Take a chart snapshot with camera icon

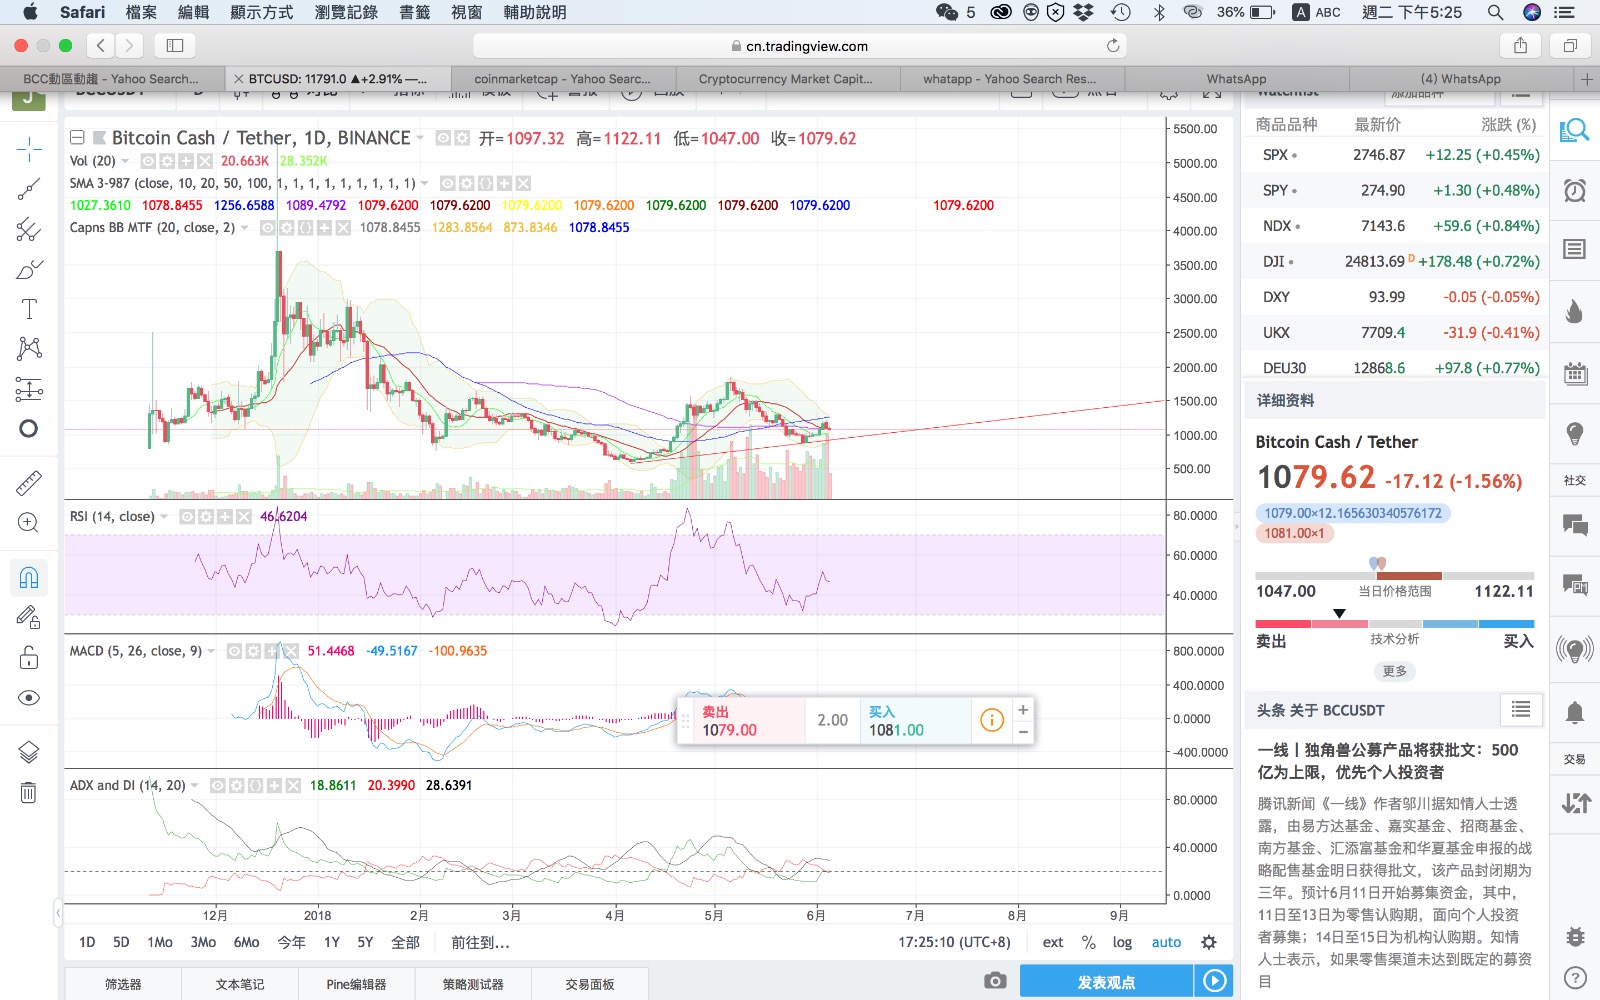(995, 981)
